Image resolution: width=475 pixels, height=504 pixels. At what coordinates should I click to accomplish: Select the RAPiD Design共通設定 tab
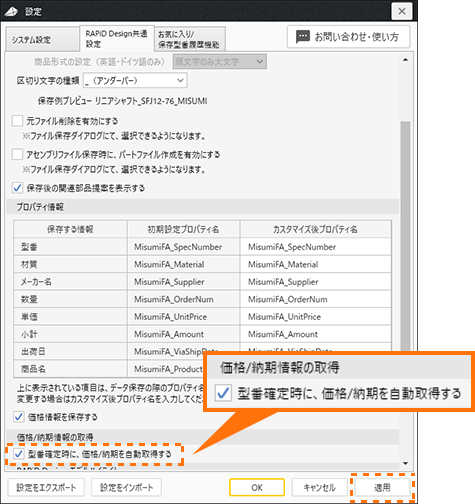point(117,38)
